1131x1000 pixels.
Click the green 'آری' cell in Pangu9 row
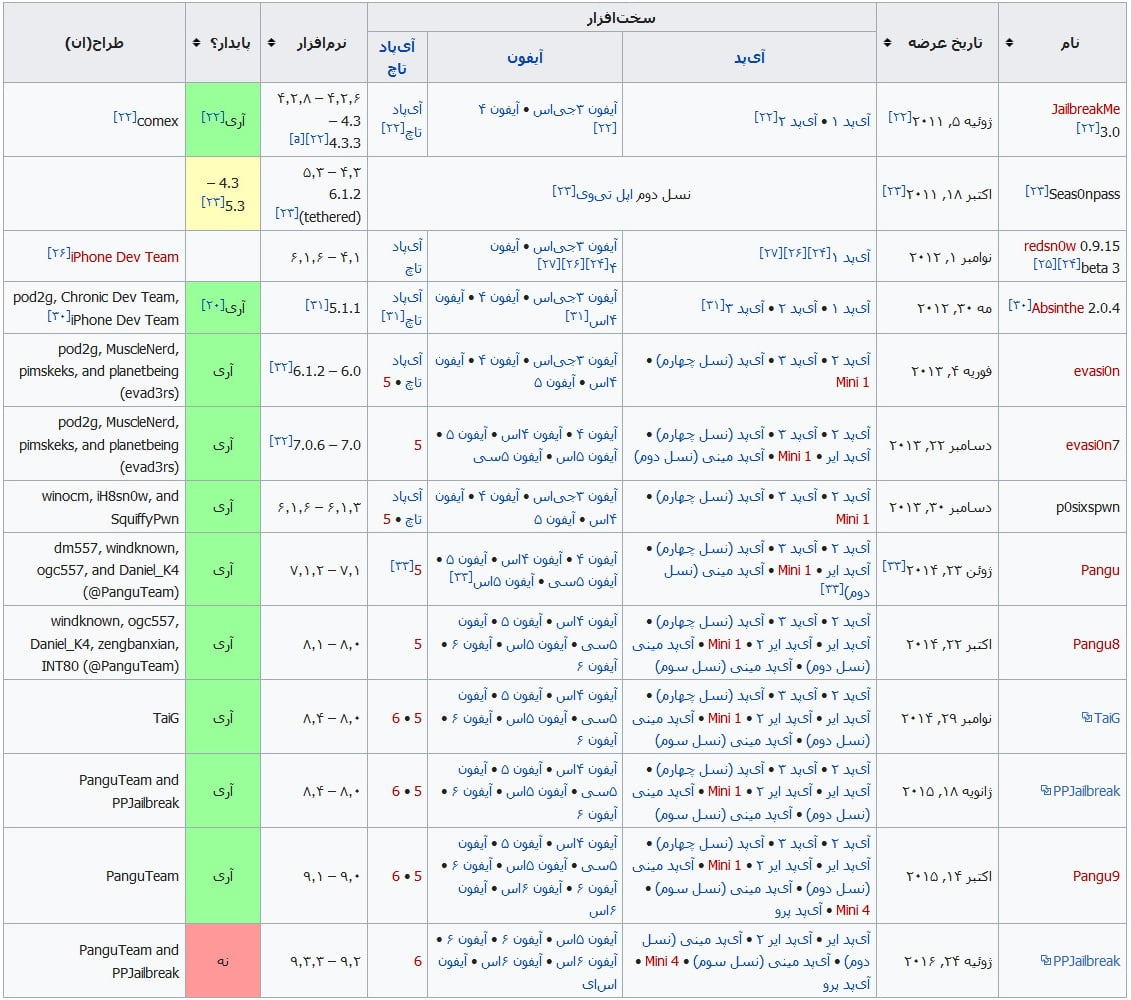pyautogui.click(x=223, y=875)
